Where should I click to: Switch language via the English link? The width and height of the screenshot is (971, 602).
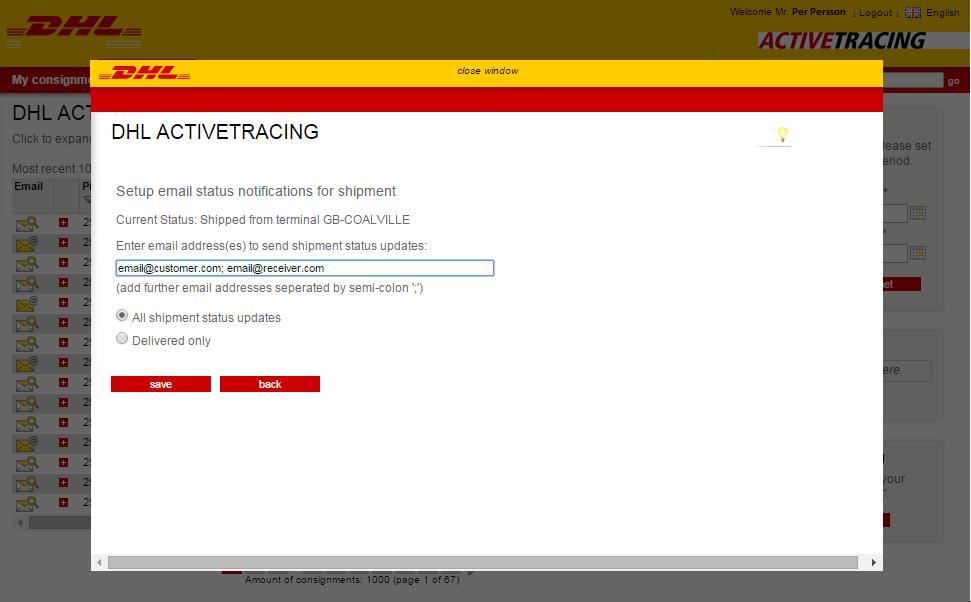point(943,12)
